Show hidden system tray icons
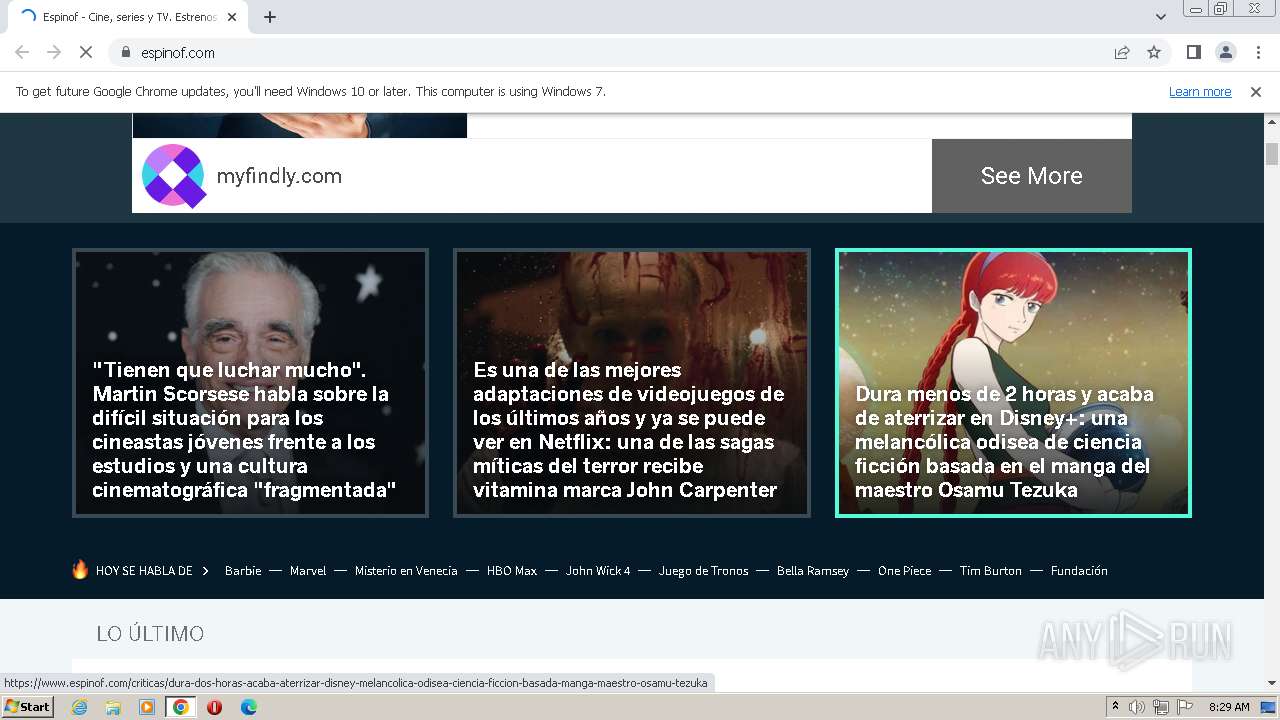1280x720 pixels. (x=1115, y=707)
